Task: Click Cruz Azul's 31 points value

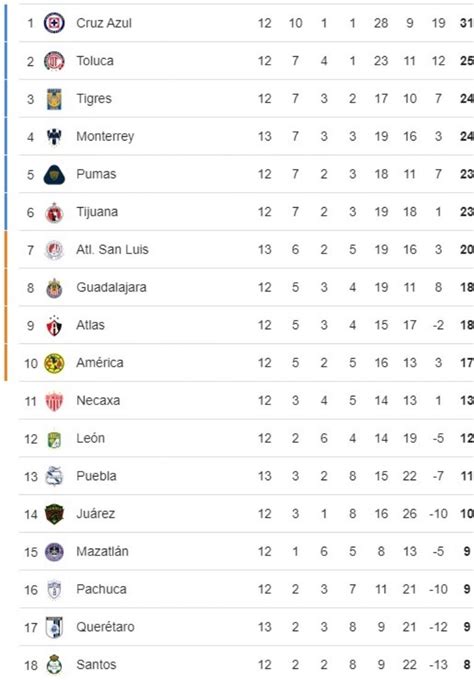Action: 467,23
